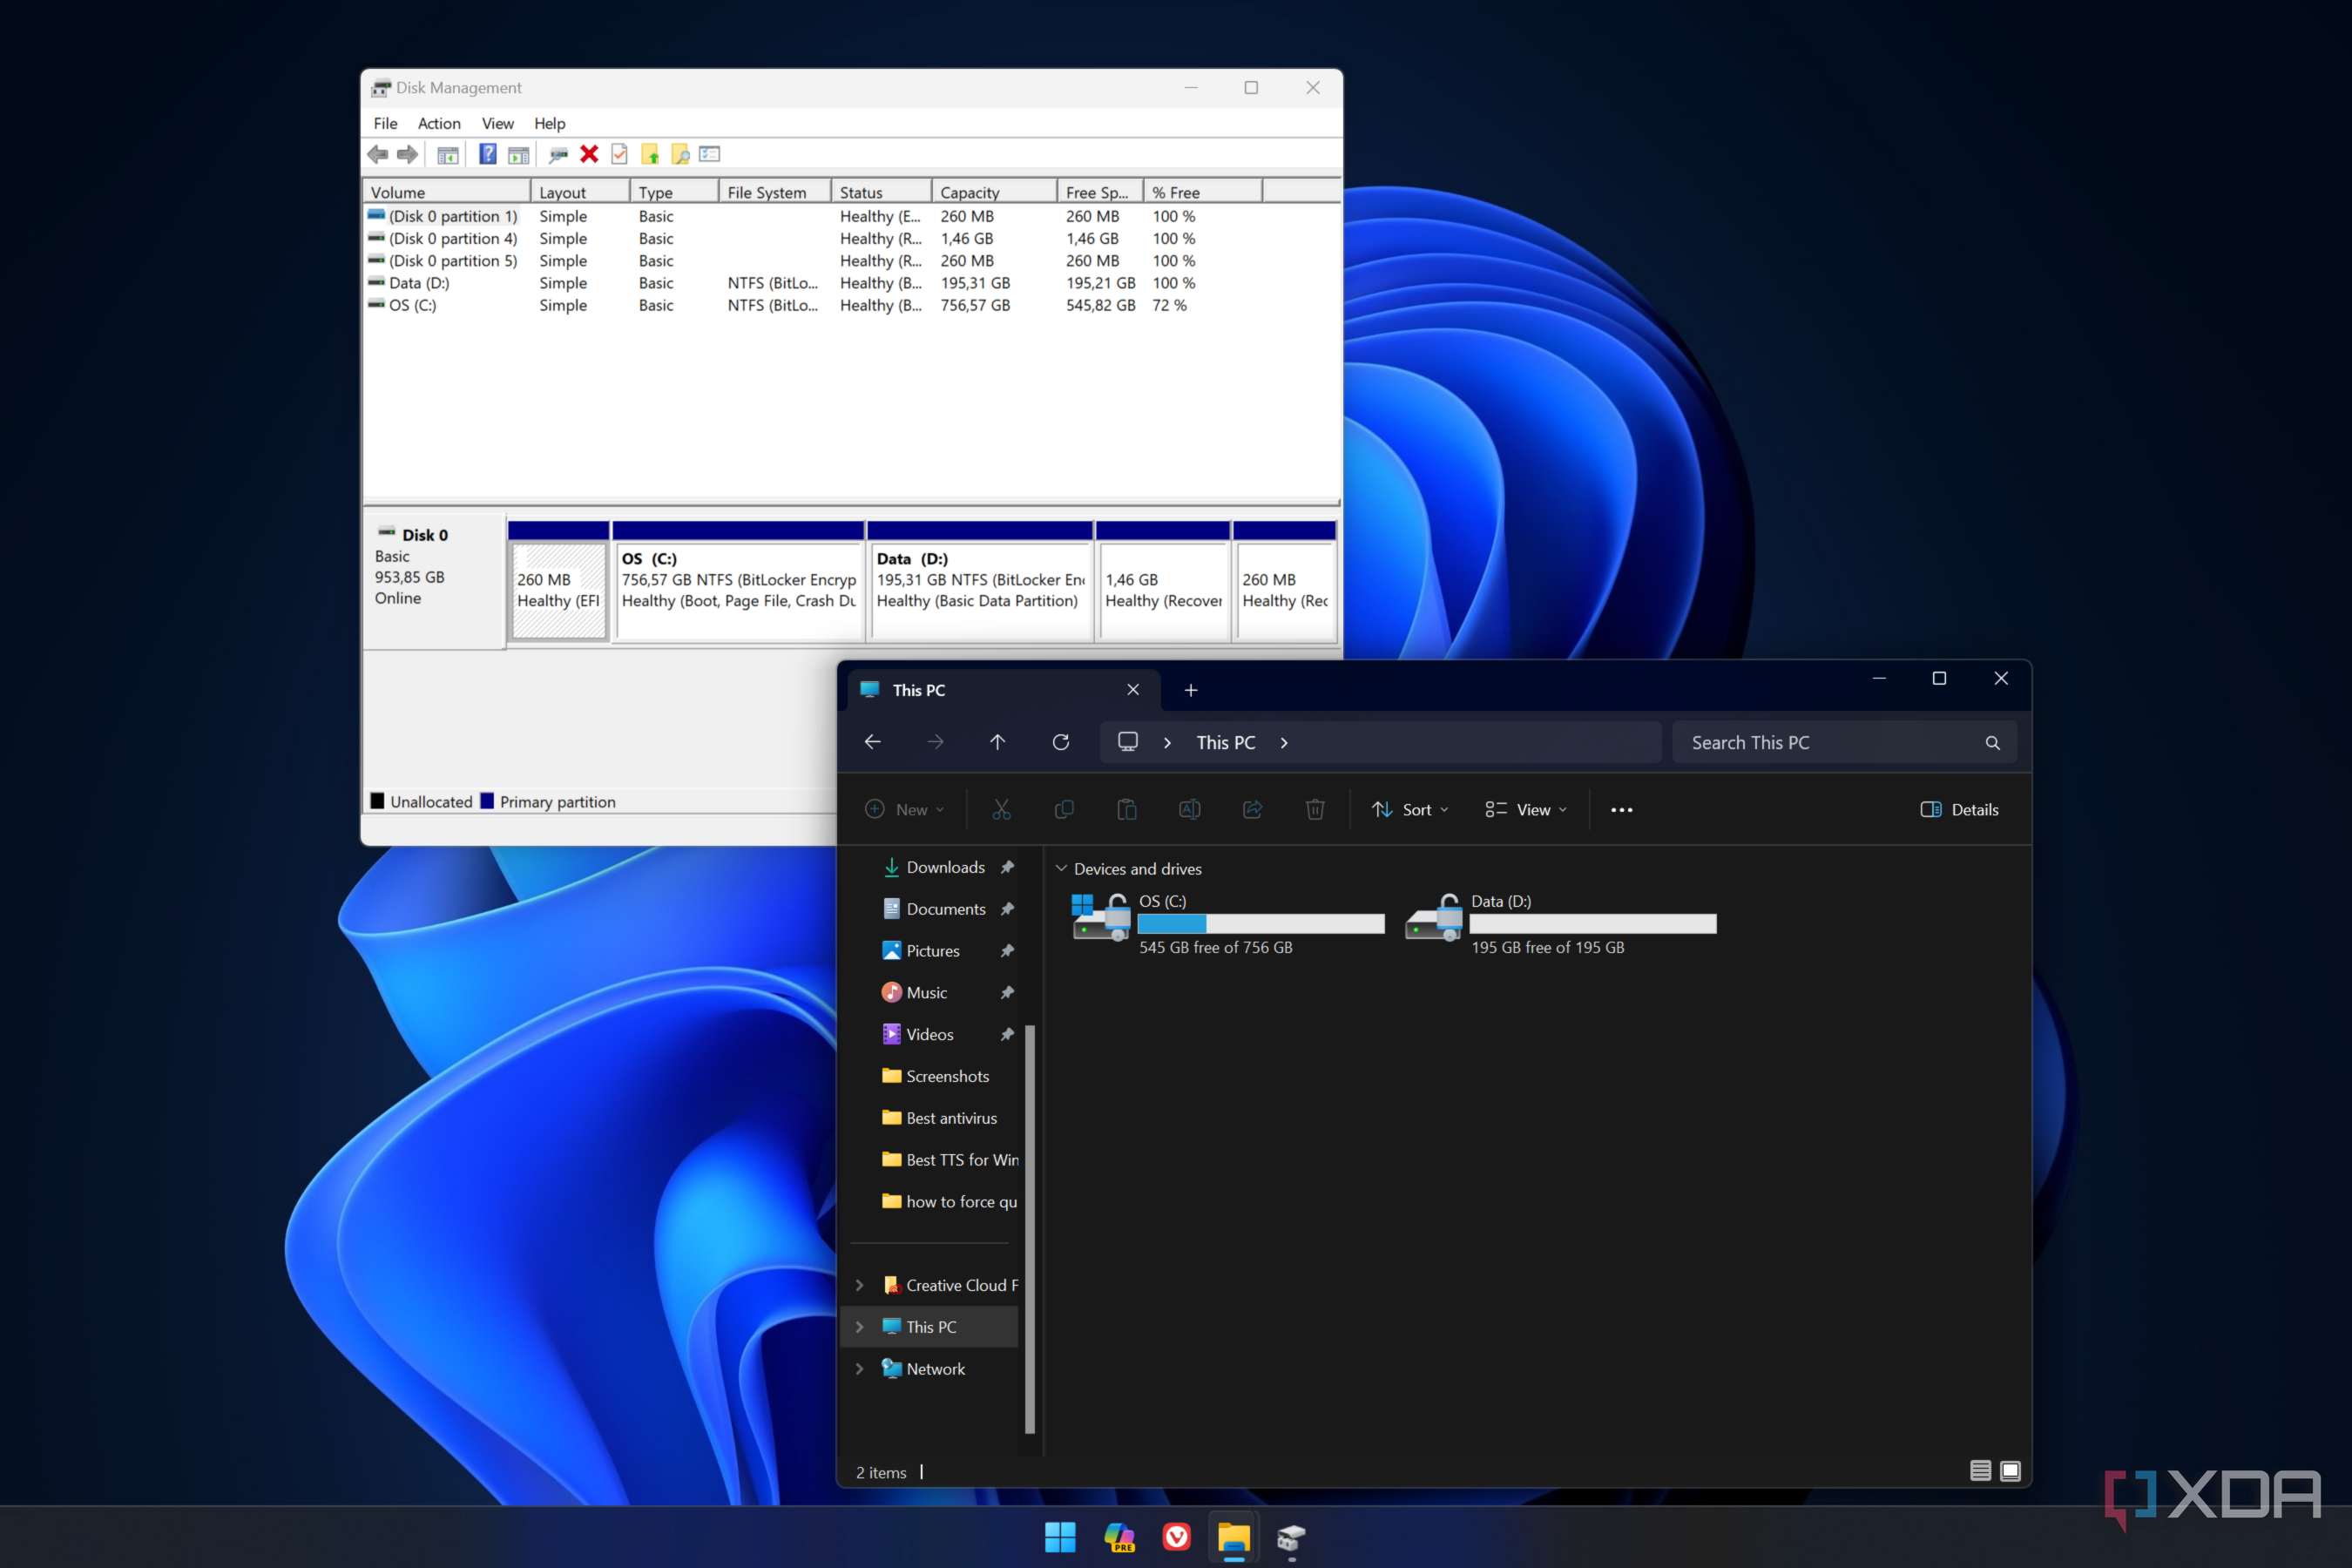Viewport: 2352px width, 1568px height.
Task: Open the Action menu in Disk Management
Action: coord(439,123)
